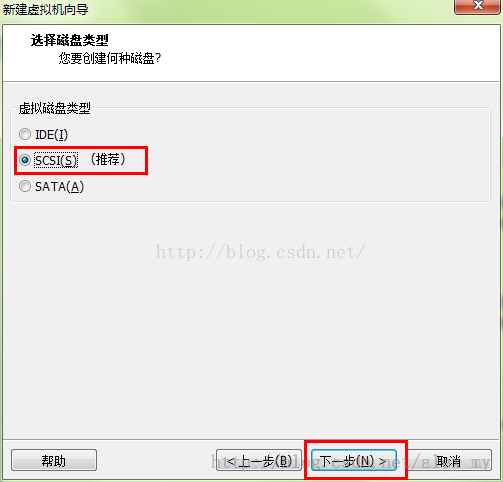Click the 虚拟磁盘类型 group label

point(55,108)
